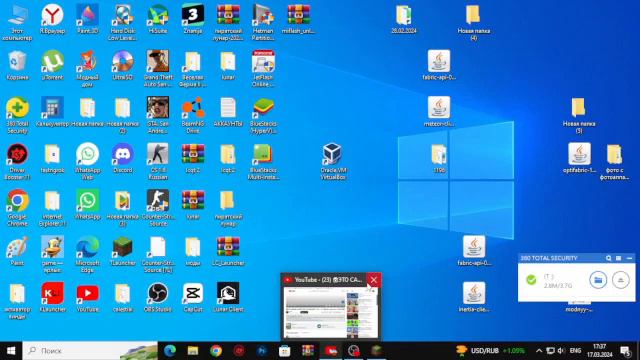
Task: Open the BeamNG Drive shortcut
Action: (193, 116)
